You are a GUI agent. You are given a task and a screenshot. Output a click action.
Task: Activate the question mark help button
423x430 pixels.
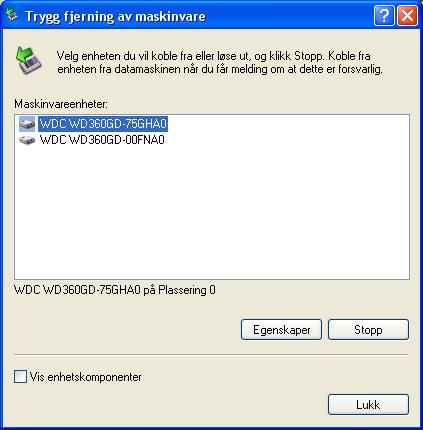tap(384, 15)
